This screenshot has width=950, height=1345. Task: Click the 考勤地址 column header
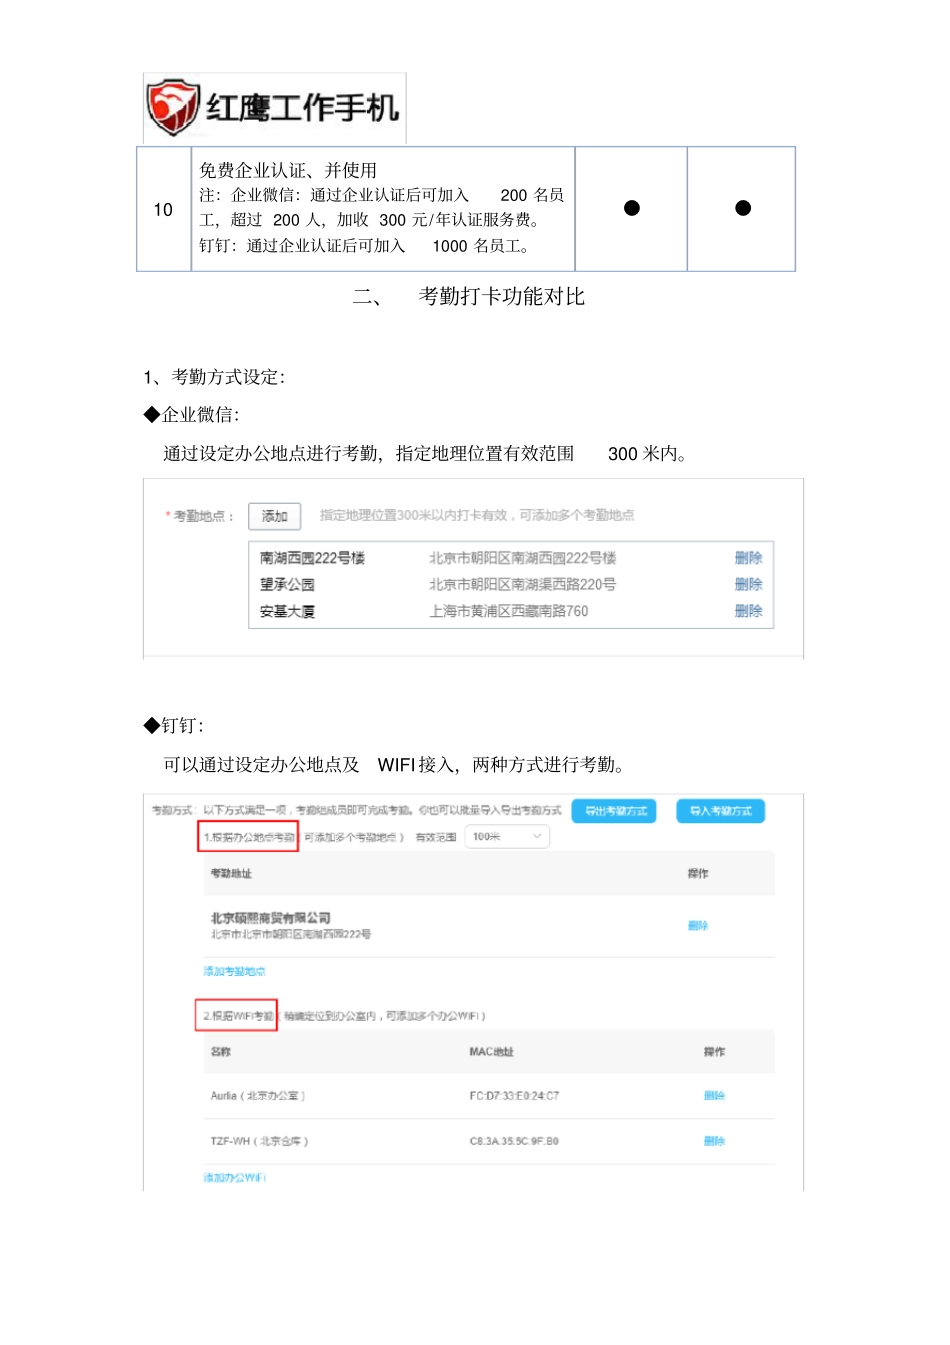coord(231,874)
